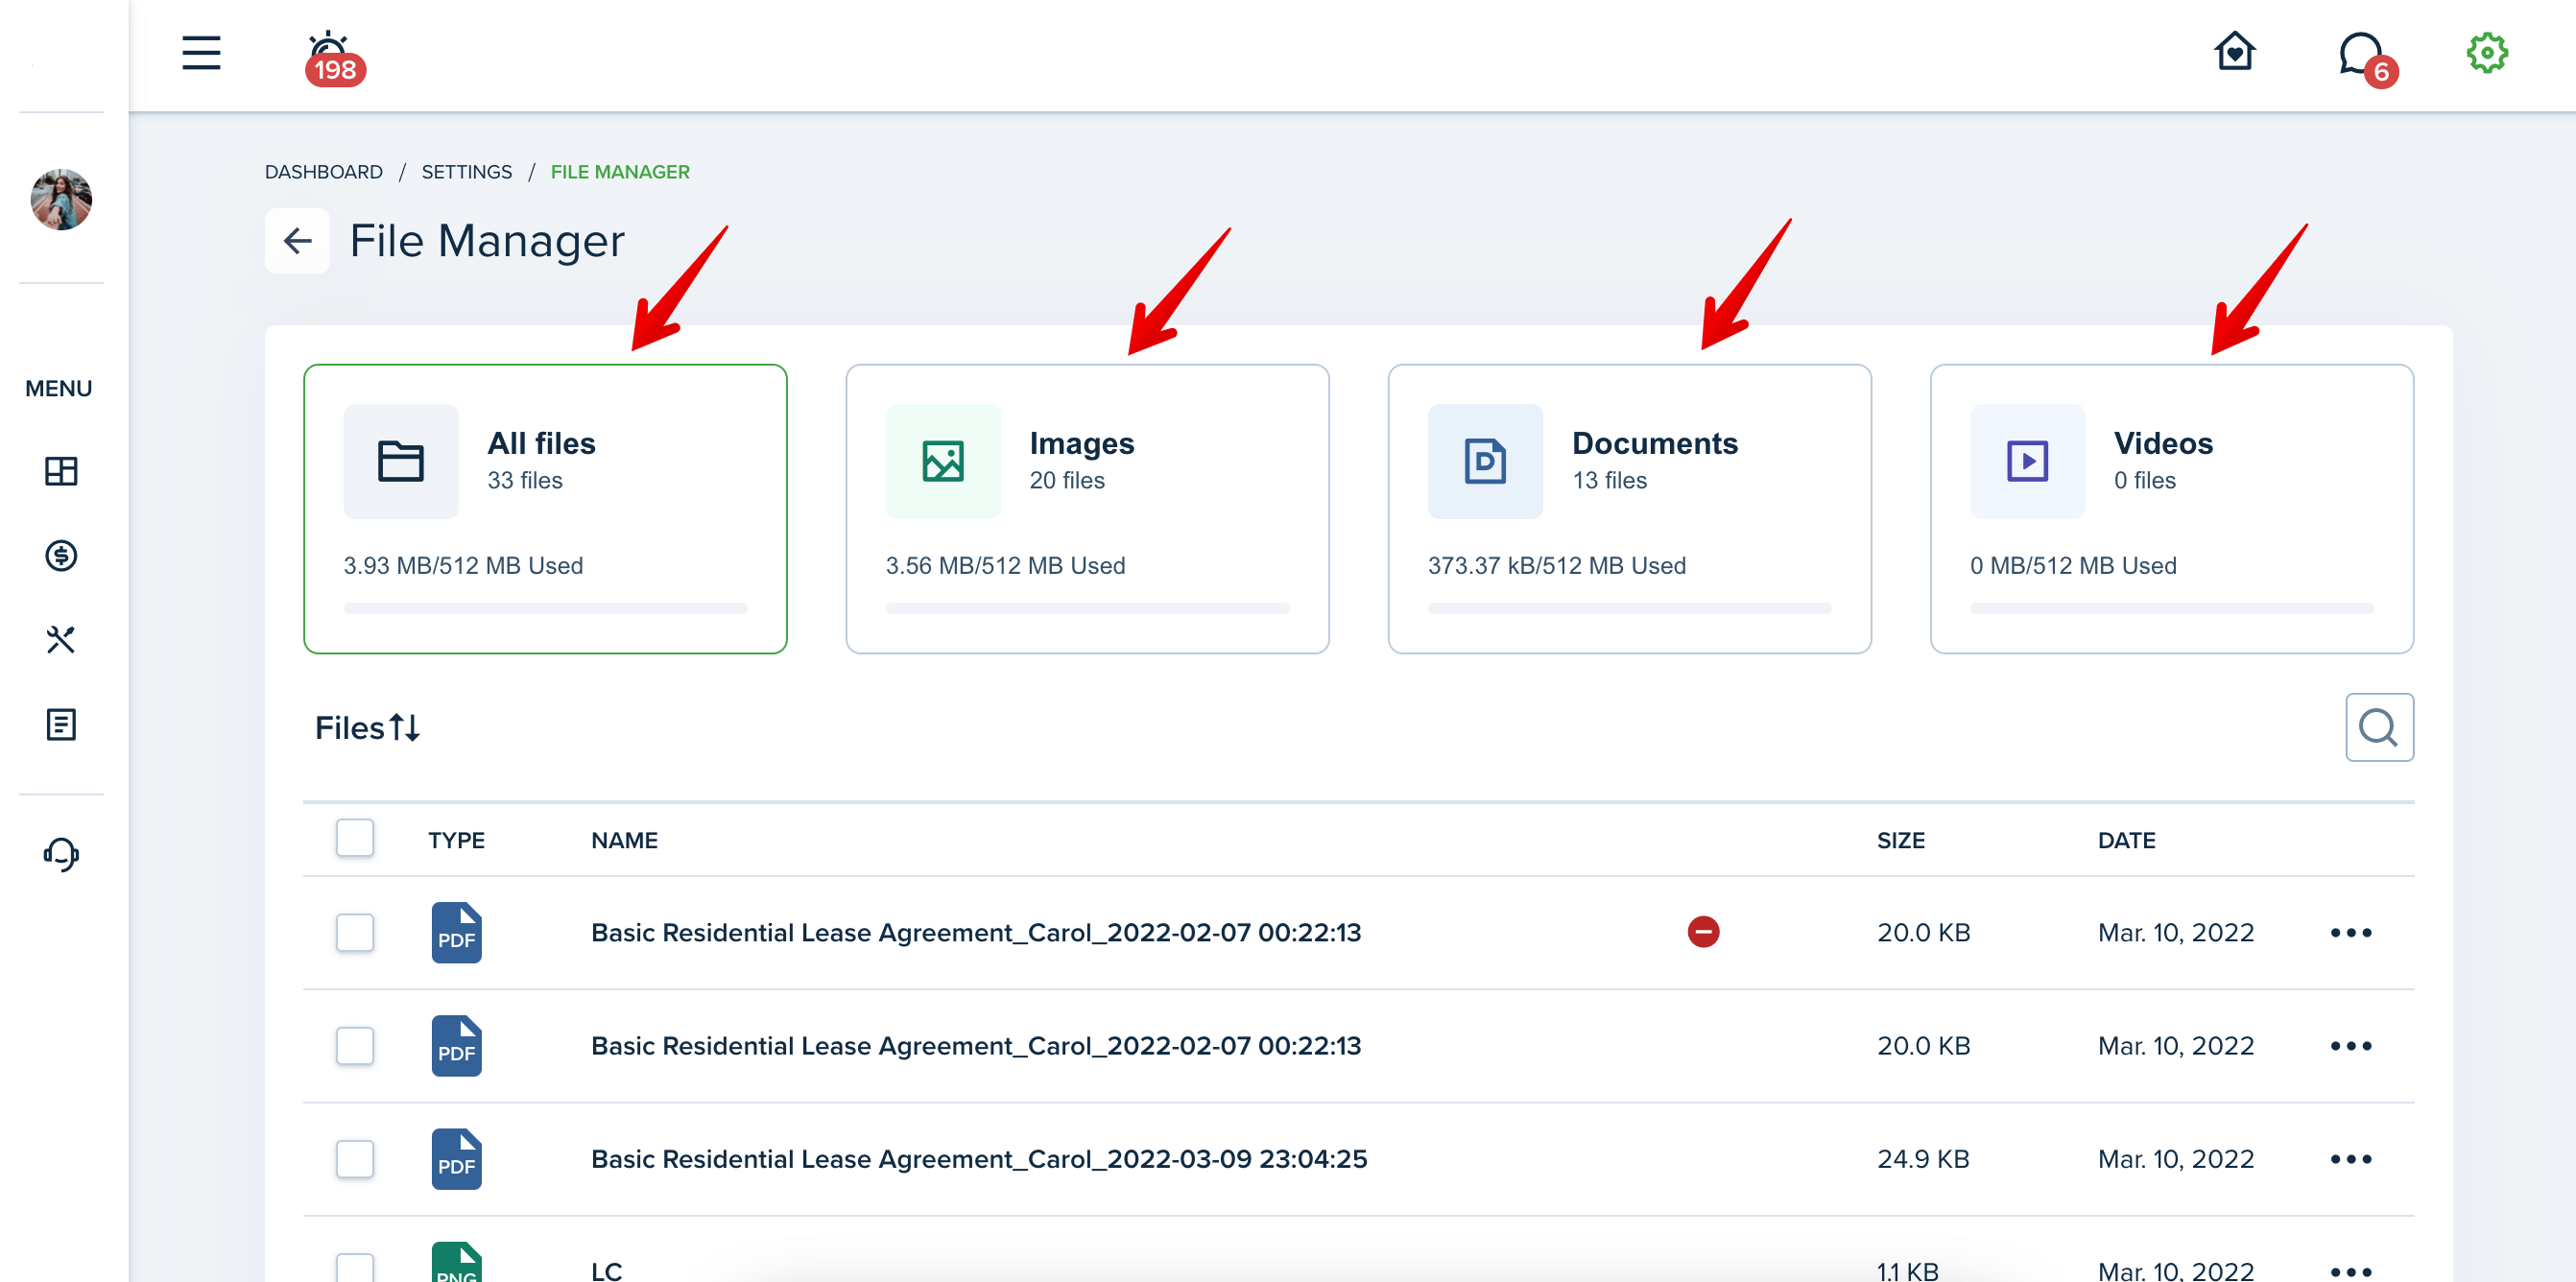Click red minus icon on first agreement
The image size is (2576, 1282).
click(x=1703, y=932)
